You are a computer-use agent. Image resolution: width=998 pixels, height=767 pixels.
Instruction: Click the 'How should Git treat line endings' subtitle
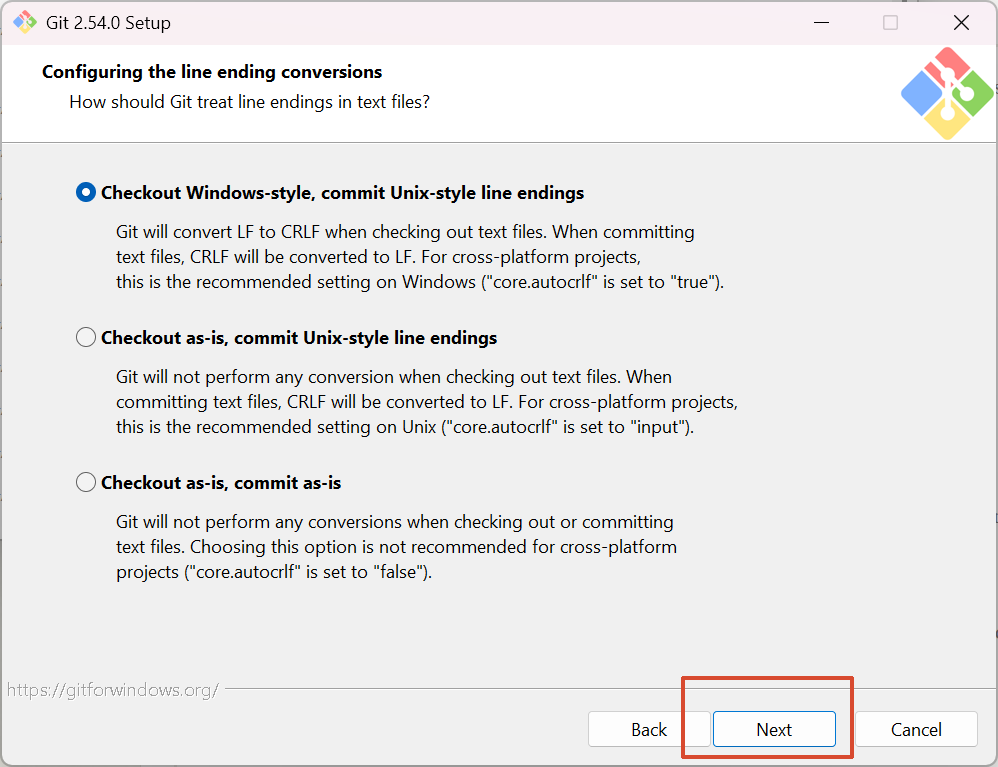click(x=249, y=102)
